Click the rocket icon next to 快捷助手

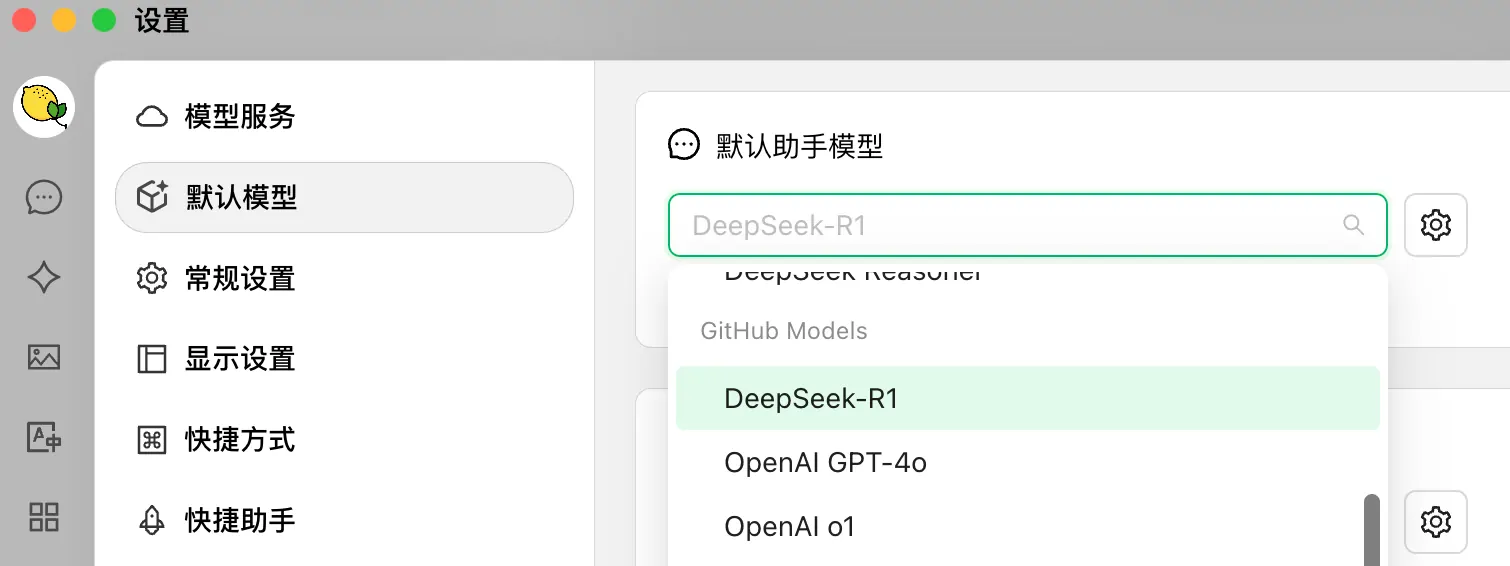[151, 520]
